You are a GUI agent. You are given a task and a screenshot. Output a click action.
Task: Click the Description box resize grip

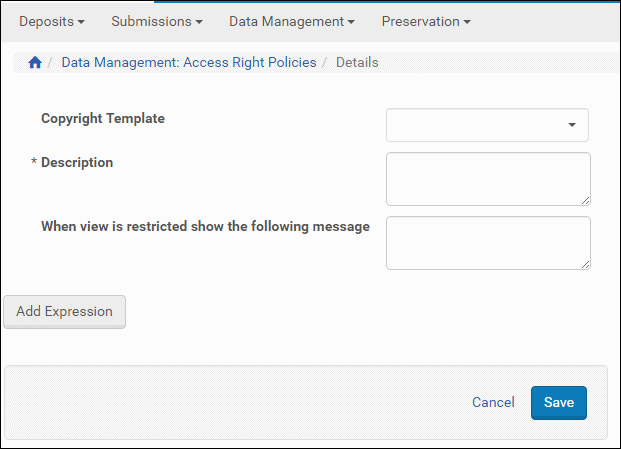[585, 199]
